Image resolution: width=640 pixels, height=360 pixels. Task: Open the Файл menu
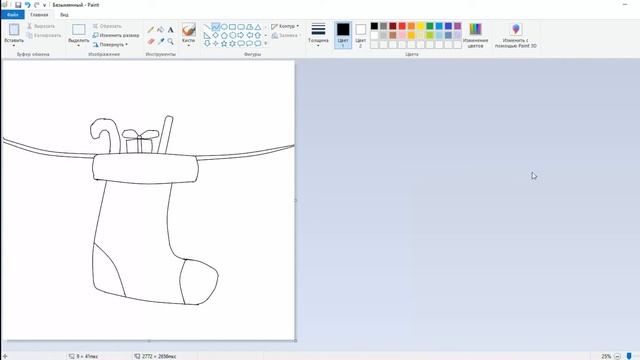click(13, 15)
